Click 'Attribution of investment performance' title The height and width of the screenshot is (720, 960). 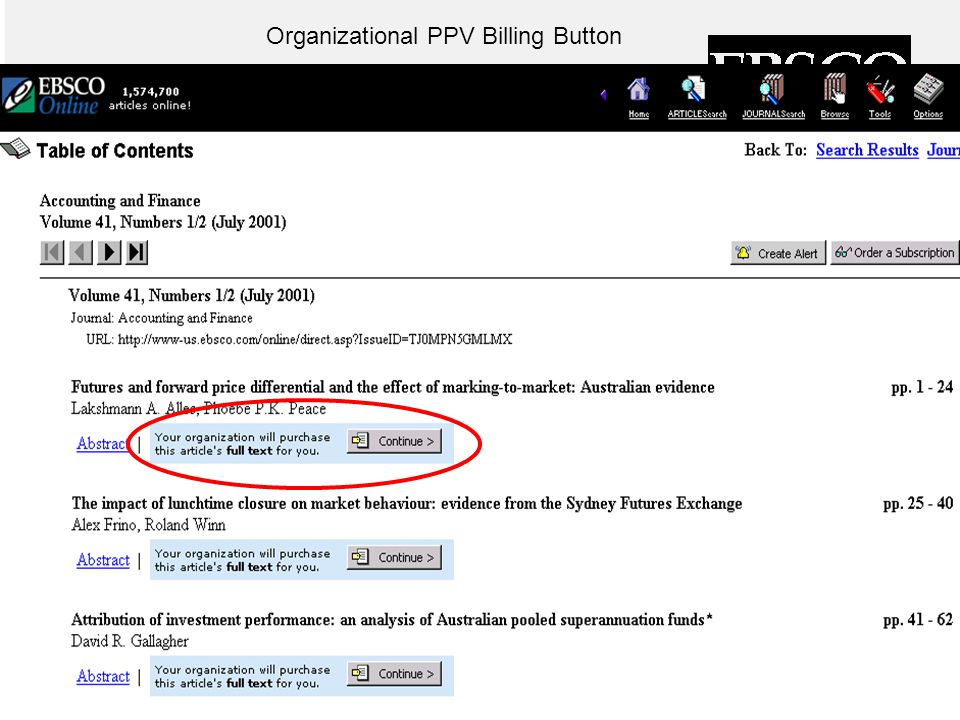(392, 620)
